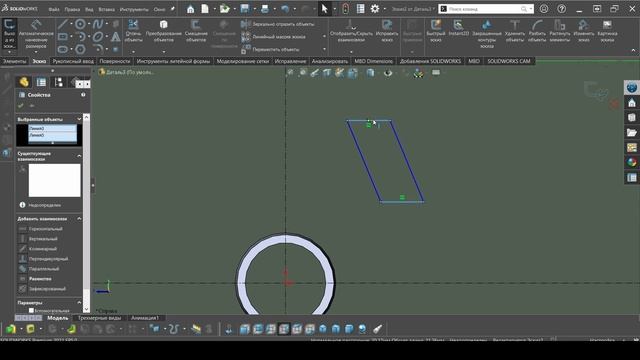
Task: Select the Polygon sketch tool
Action: [x=80, y=49]
